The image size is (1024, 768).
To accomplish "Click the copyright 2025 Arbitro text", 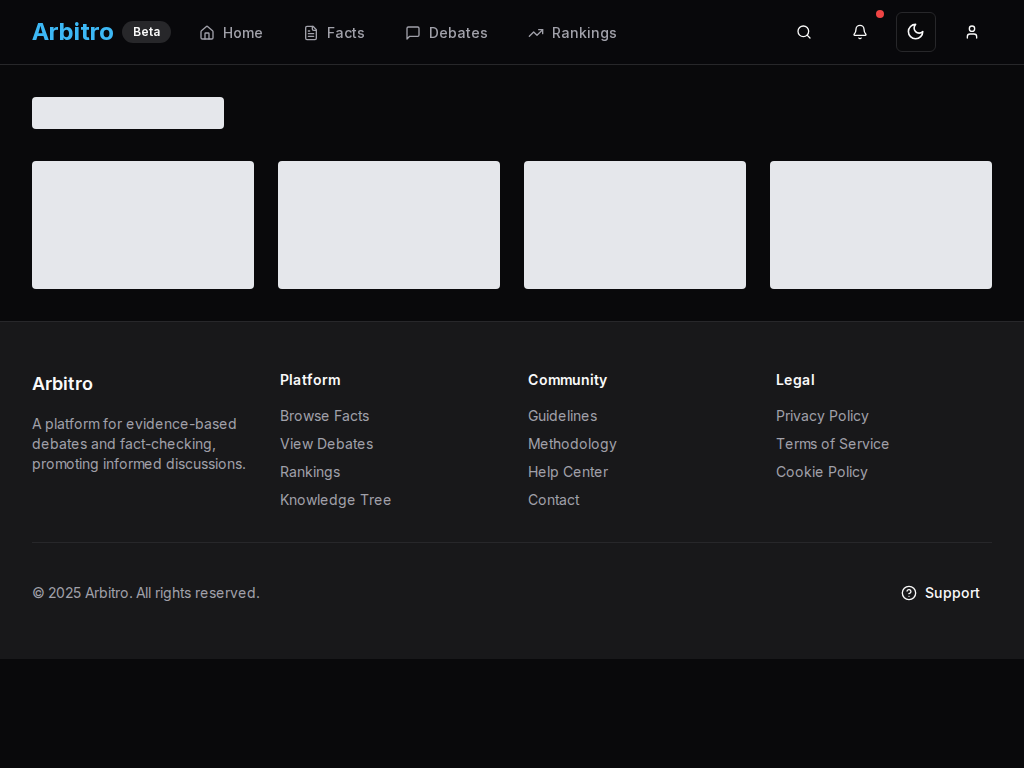I will 146,593.
